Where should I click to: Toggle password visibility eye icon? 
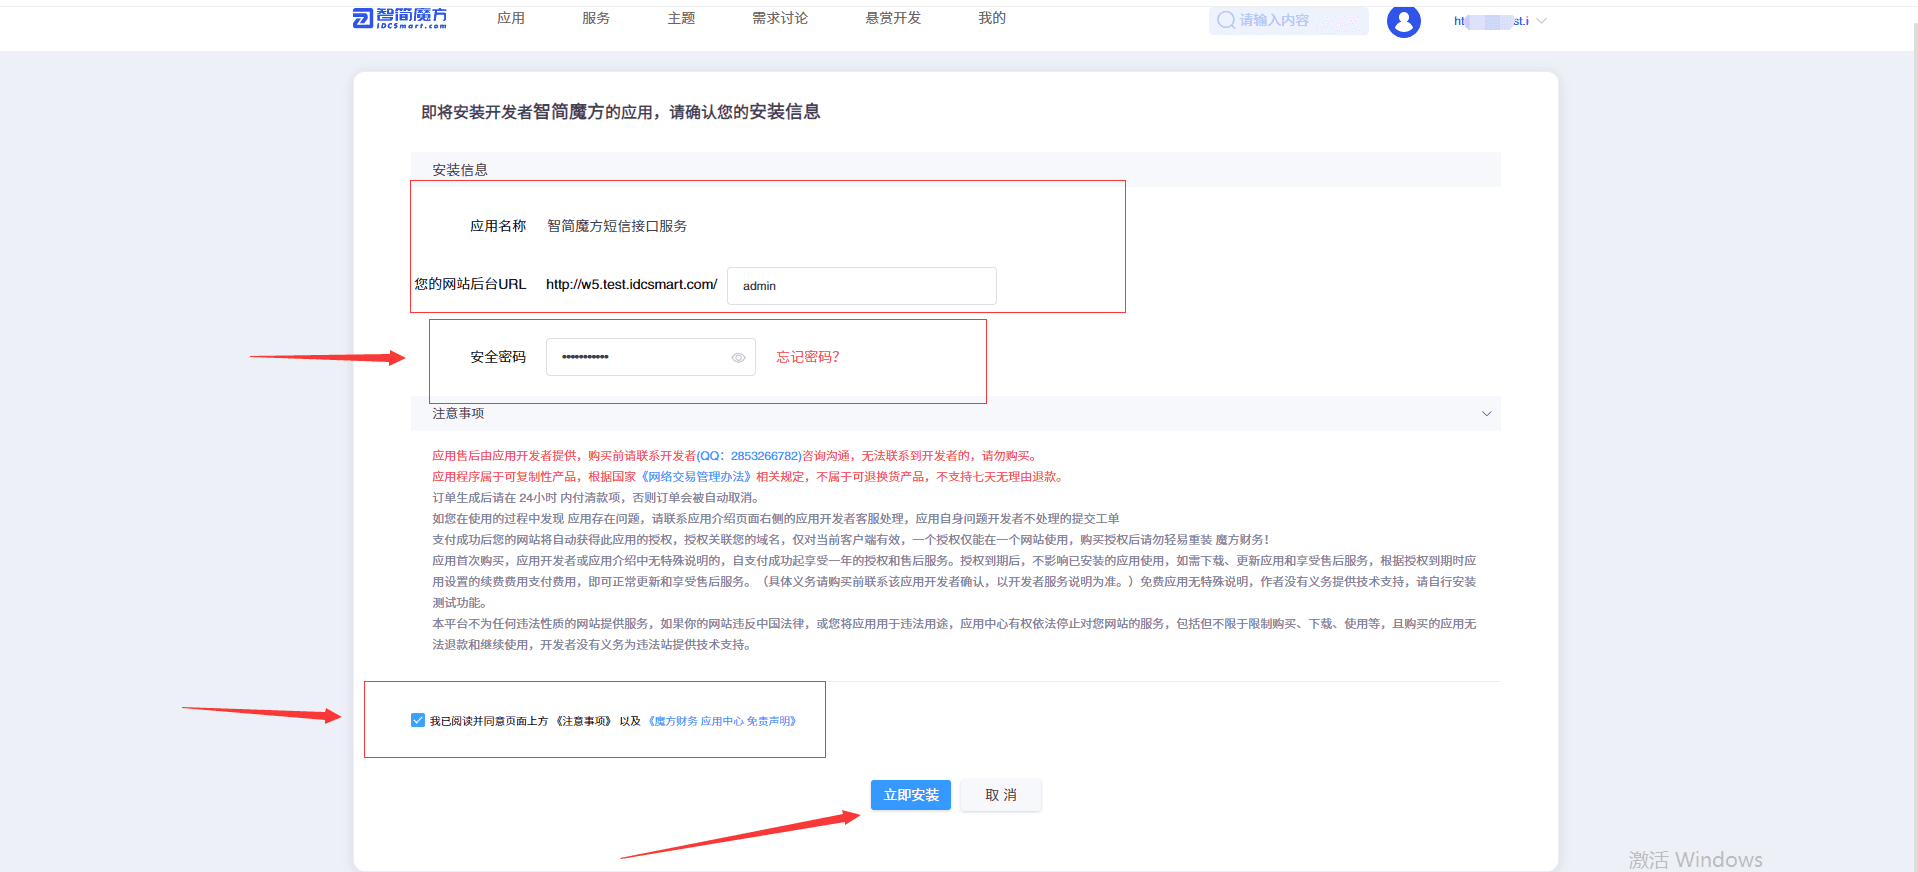pos(738,357)
